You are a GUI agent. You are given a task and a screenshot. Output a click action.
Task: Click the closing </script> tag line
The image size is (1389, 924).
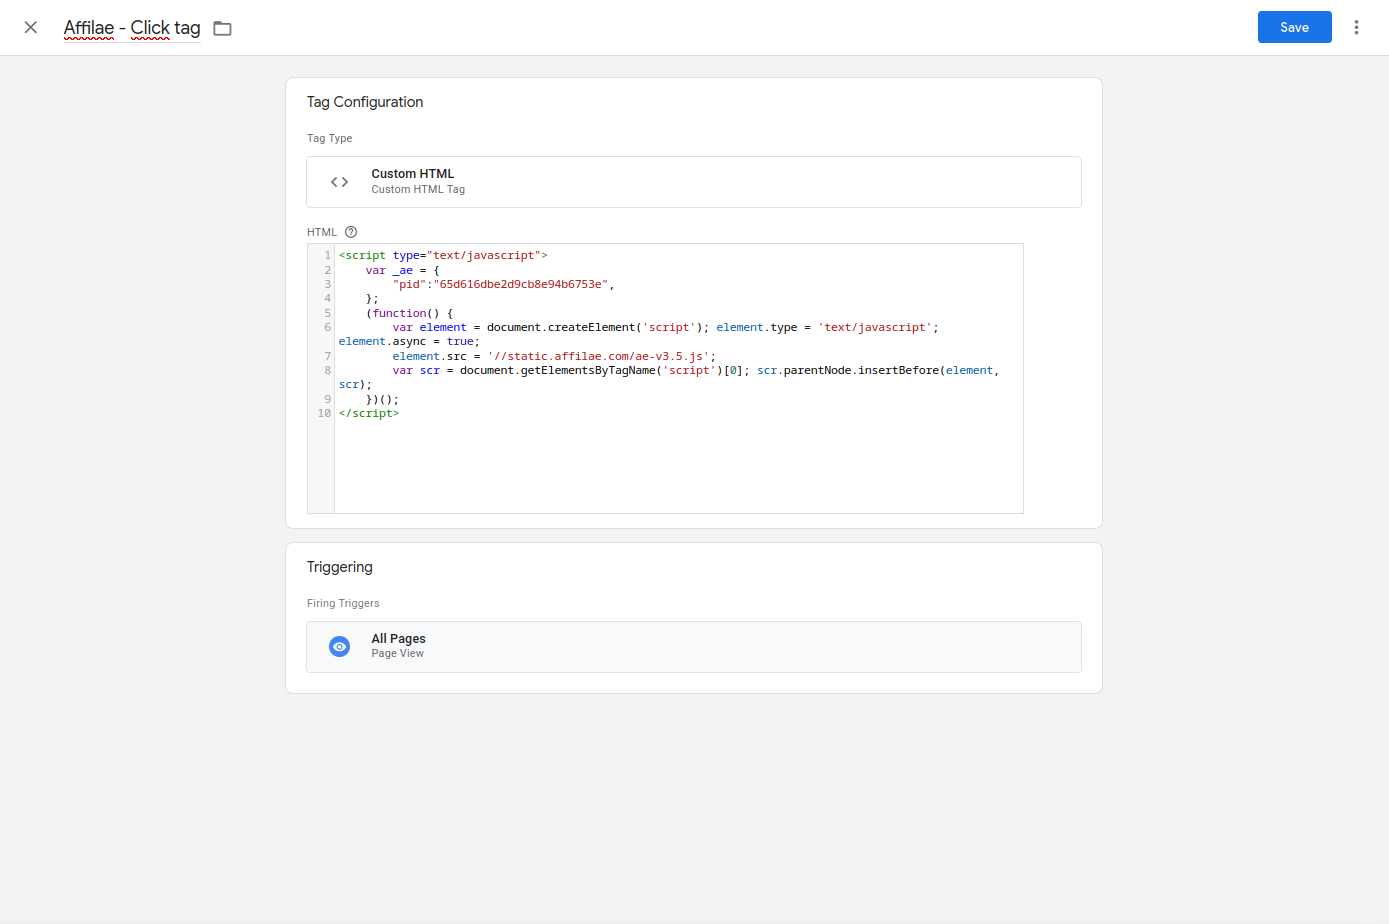pos(369,414)
